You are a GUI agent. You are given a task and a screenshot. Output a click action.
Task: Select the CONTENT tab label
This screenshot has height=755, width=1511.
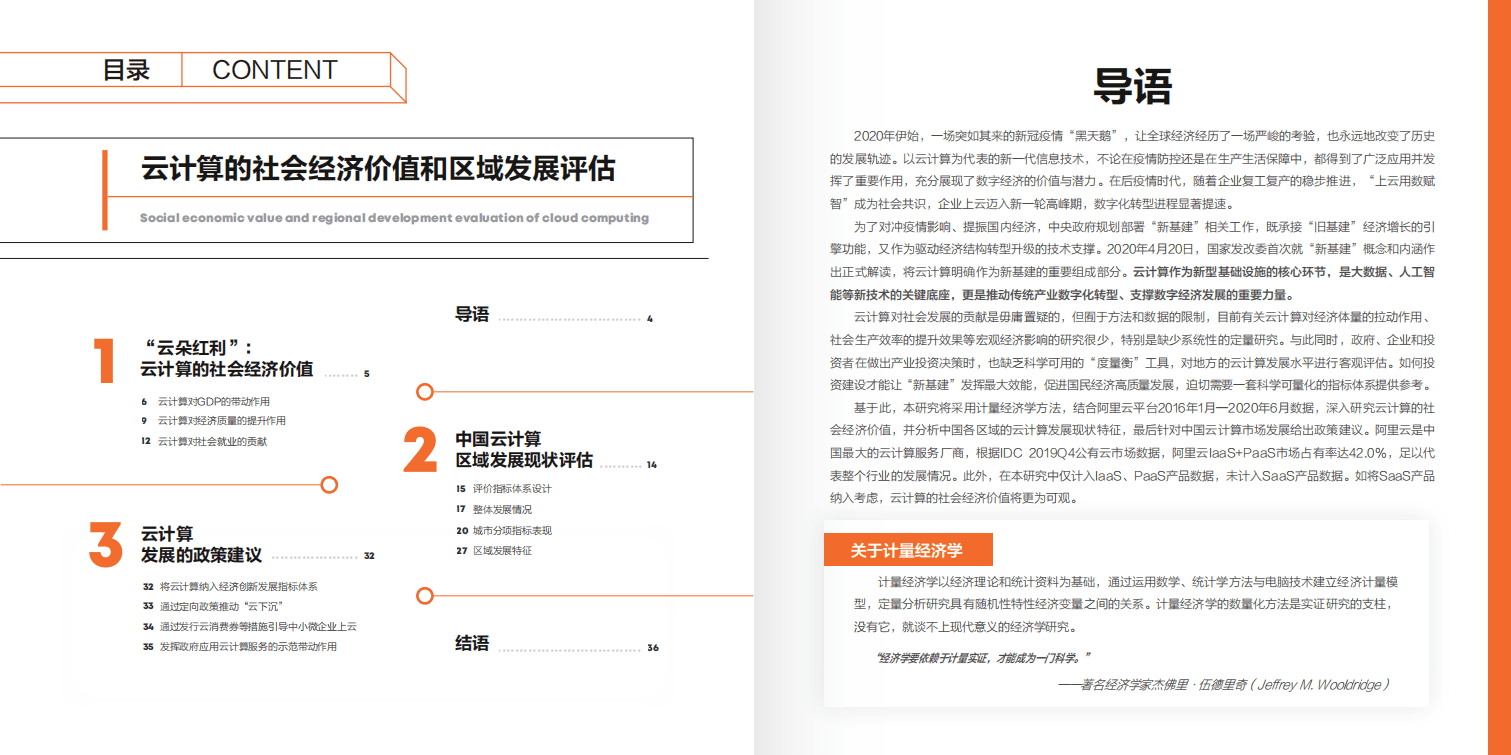coord(273,70)
